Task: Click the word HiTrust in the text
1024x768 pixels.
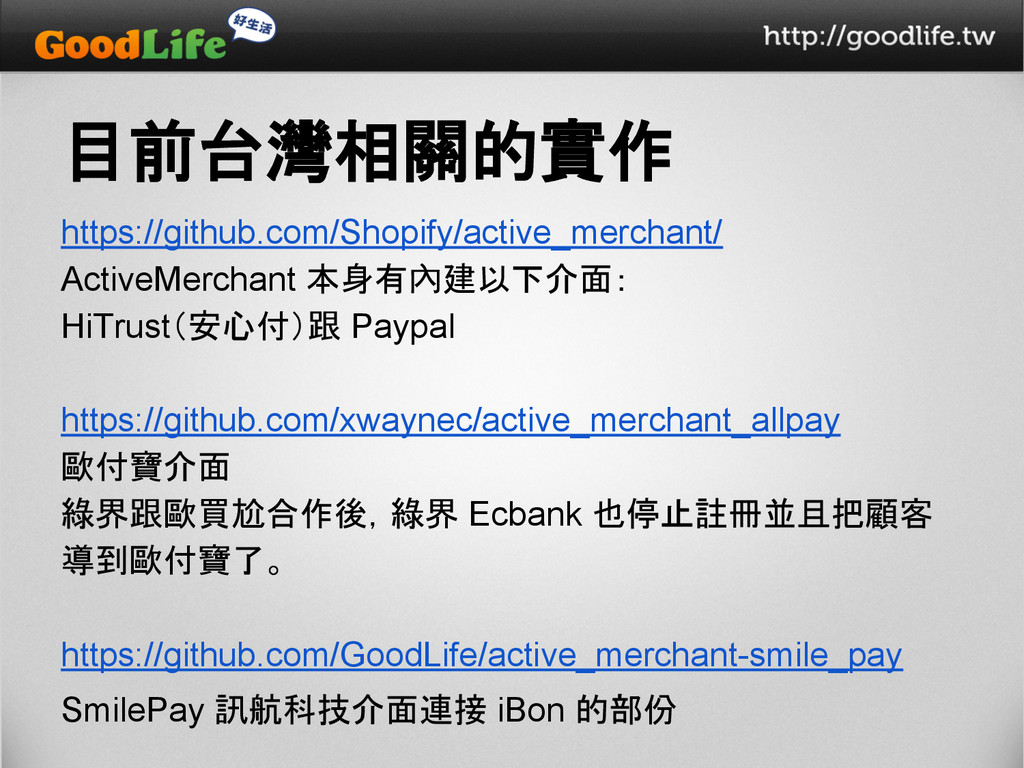Action: [115, 327]
